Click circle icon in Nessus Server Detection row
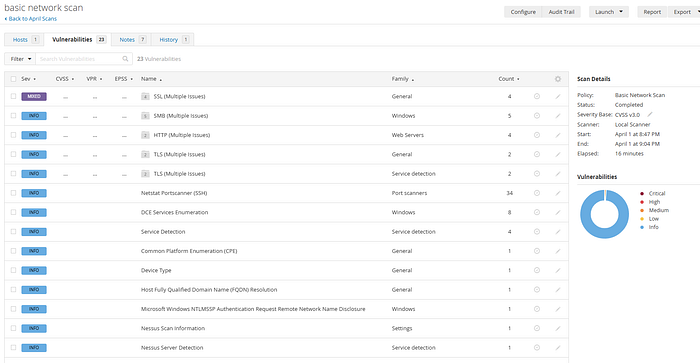Viewport: 700px width, 363px height. (537, 347)
